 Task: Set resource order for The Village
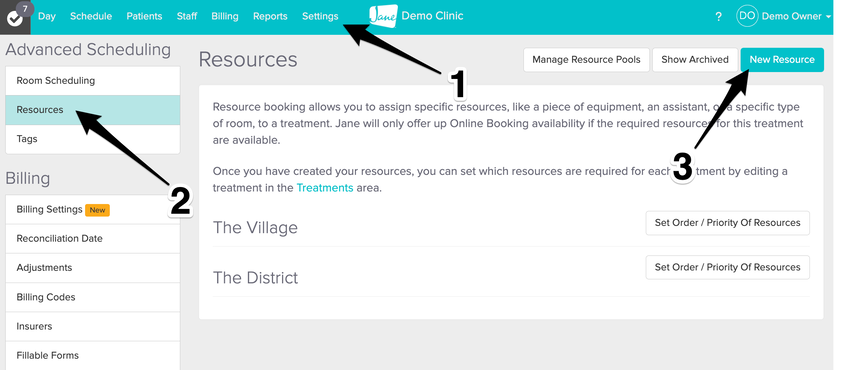(727, 223)
